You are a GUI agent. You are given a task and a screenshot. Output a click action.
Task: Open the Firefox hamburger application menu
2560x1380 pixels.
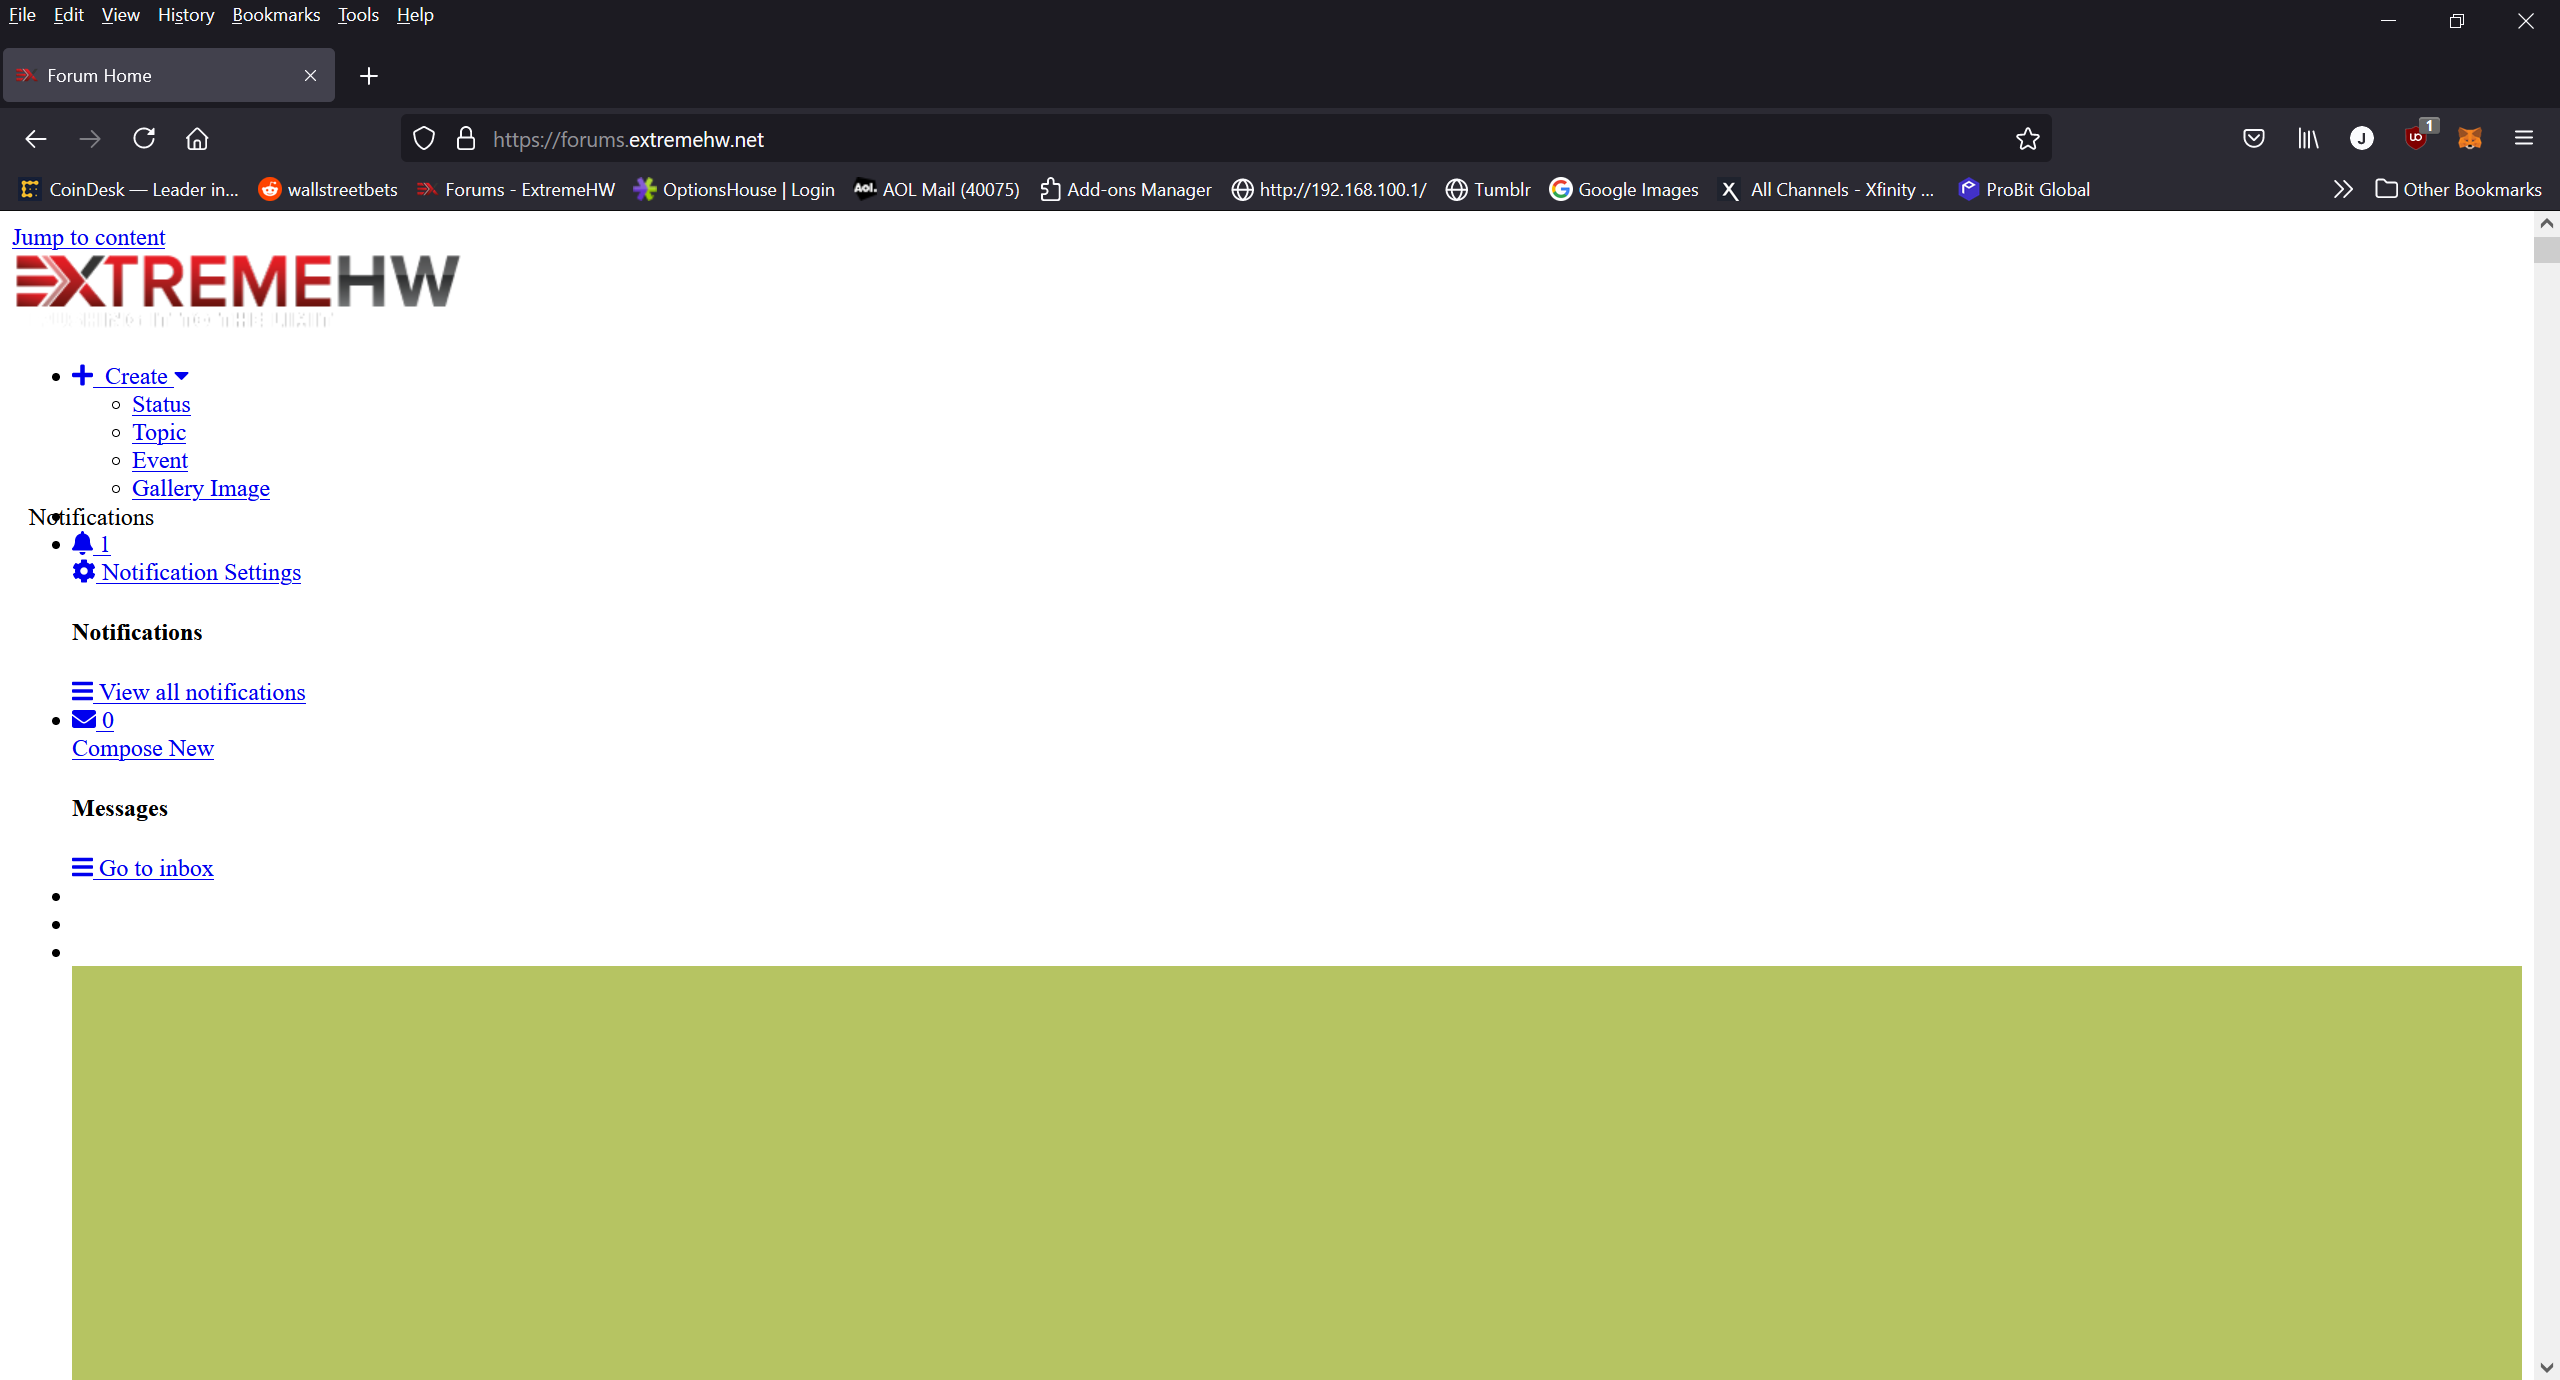point(2524,139)
